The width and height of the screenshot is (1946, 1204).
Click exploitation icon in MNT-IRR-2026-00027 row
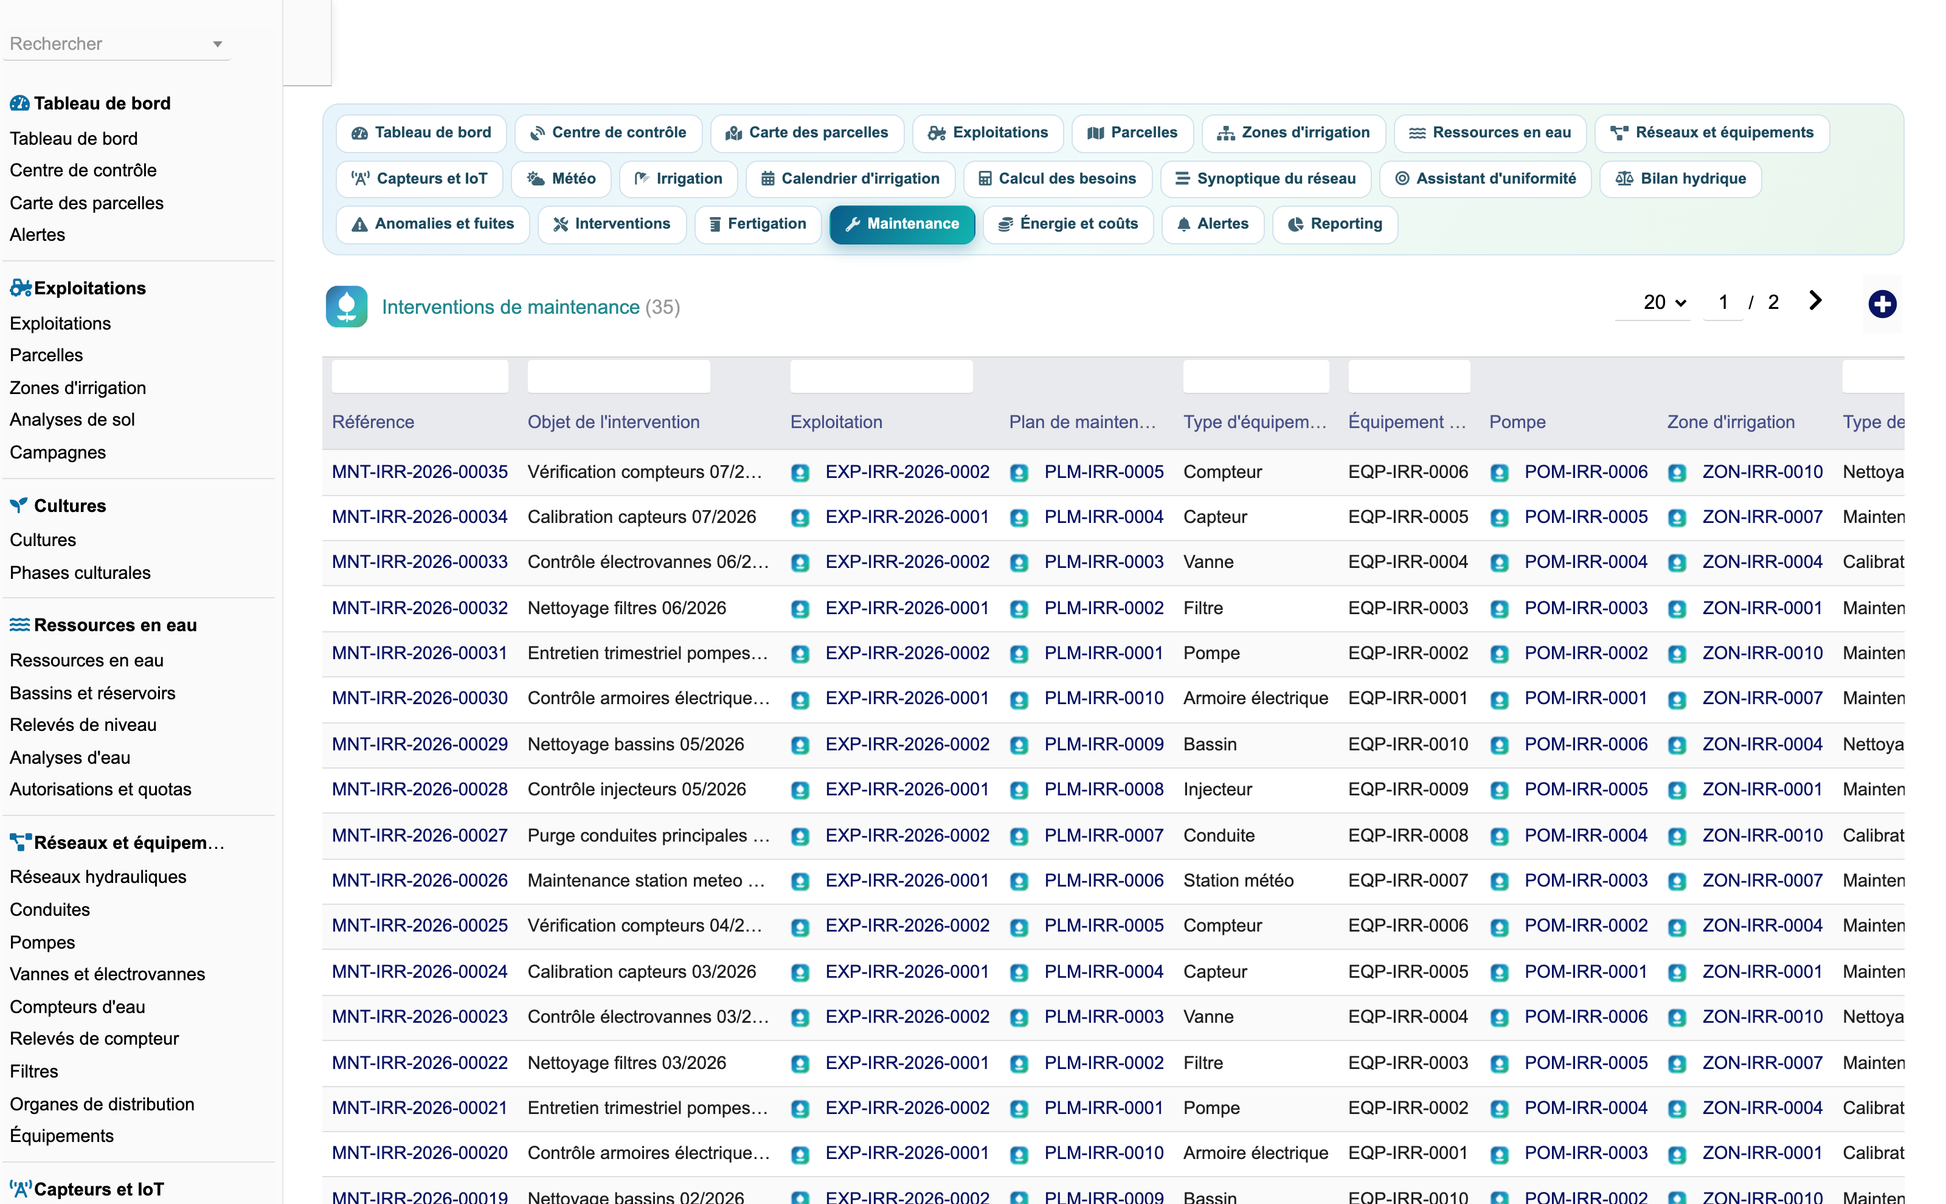[x=800, y=836]
